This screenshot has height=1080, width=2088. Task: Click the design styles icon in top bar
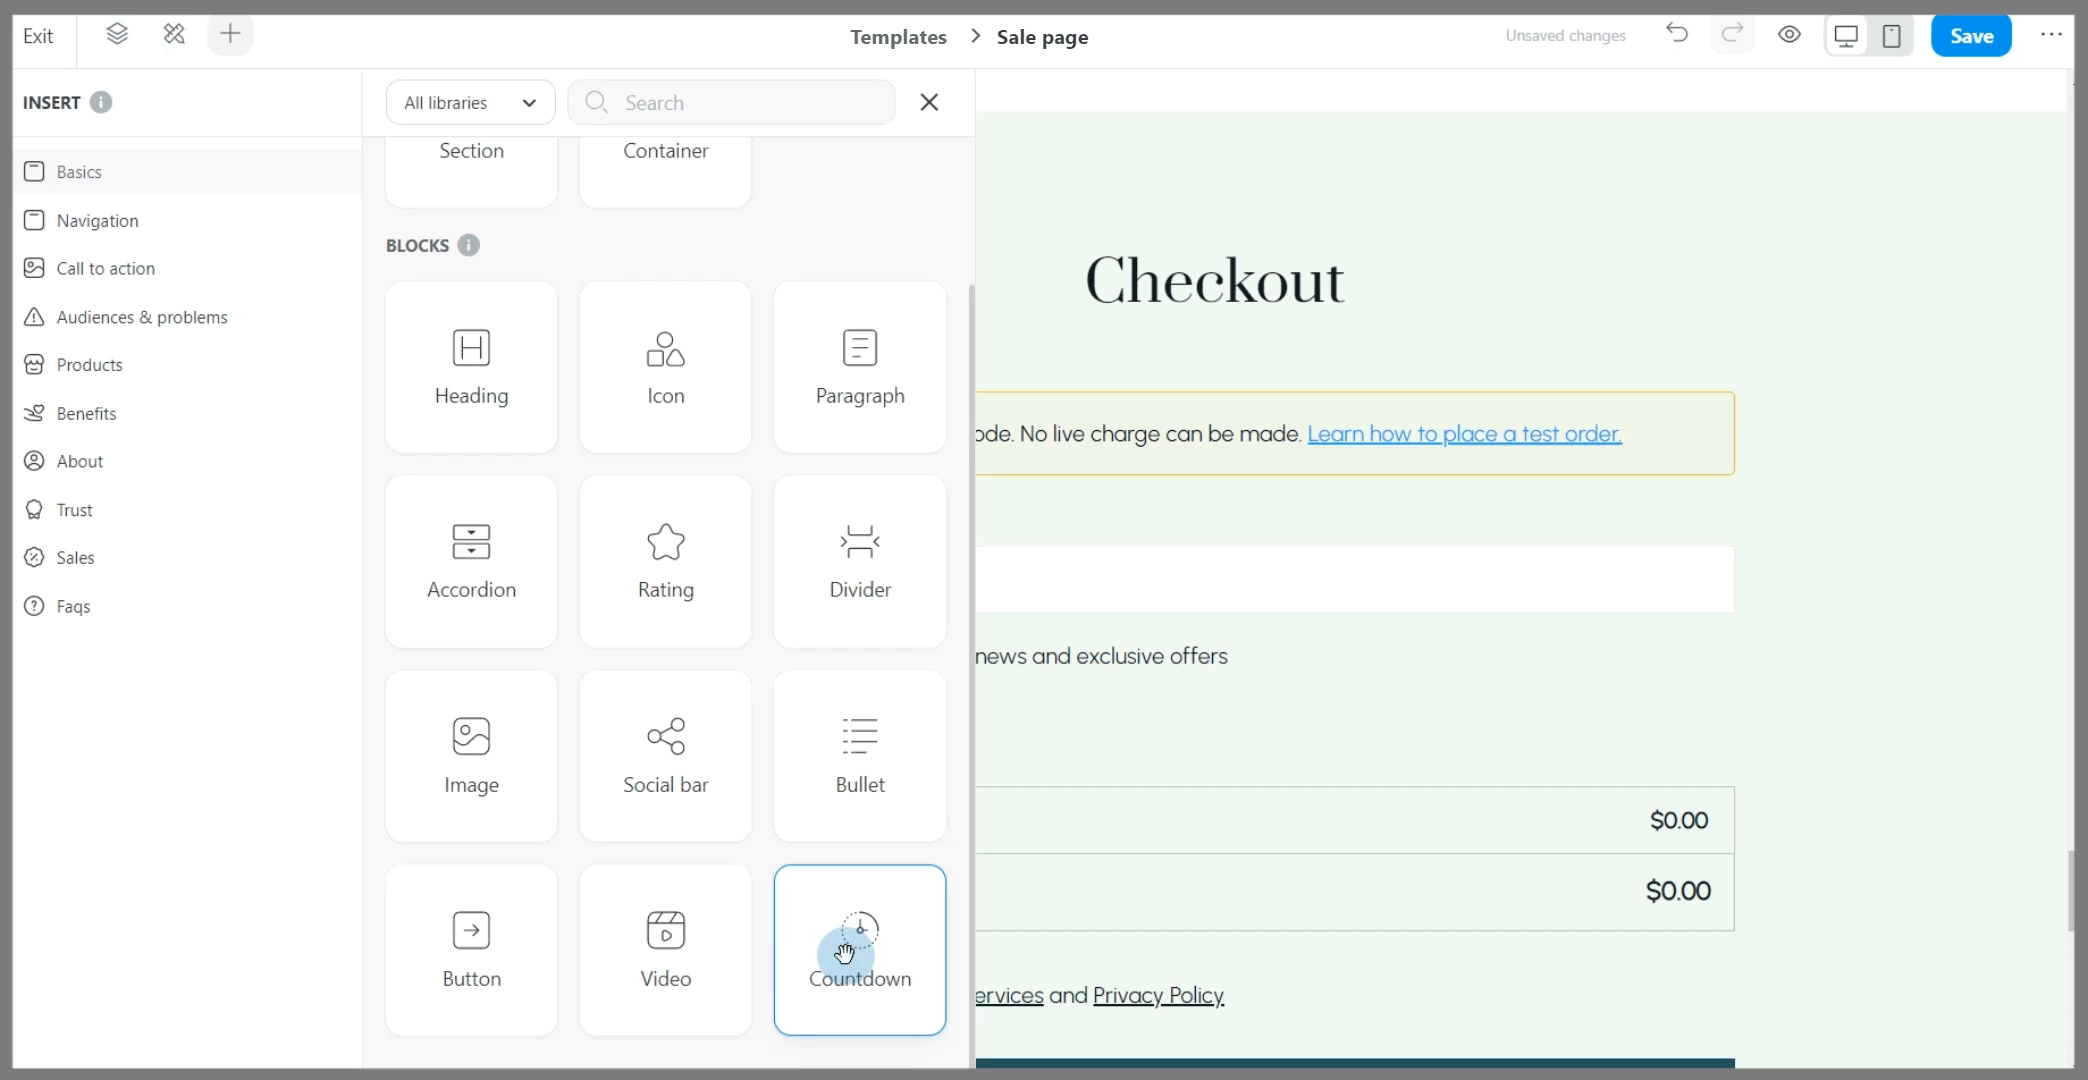(x=174, y=35)
